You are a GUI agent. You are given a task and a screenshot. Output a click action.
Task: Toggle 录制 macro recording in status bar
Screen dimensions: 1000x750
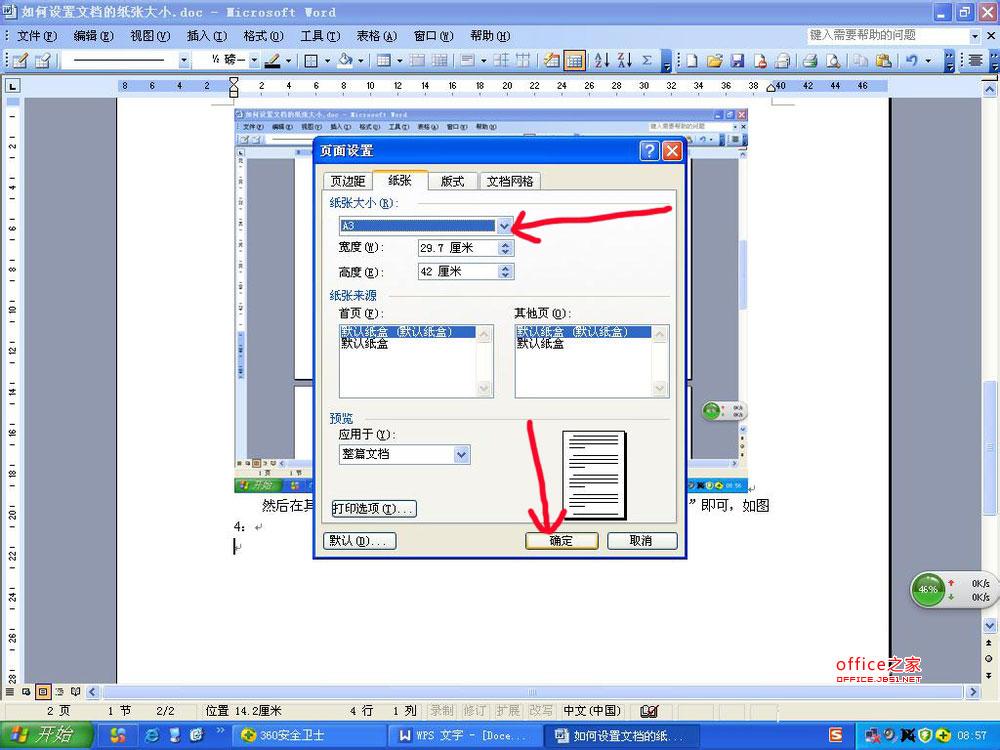click(x=441, y=710)
